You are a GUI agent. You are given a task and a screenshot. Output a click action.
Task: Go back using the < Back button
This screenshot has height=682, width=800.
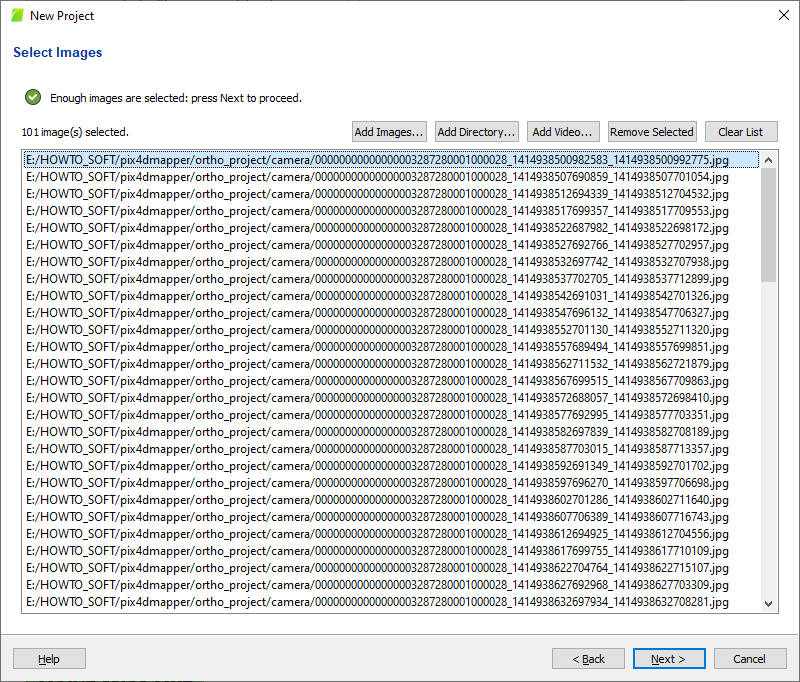588,659
